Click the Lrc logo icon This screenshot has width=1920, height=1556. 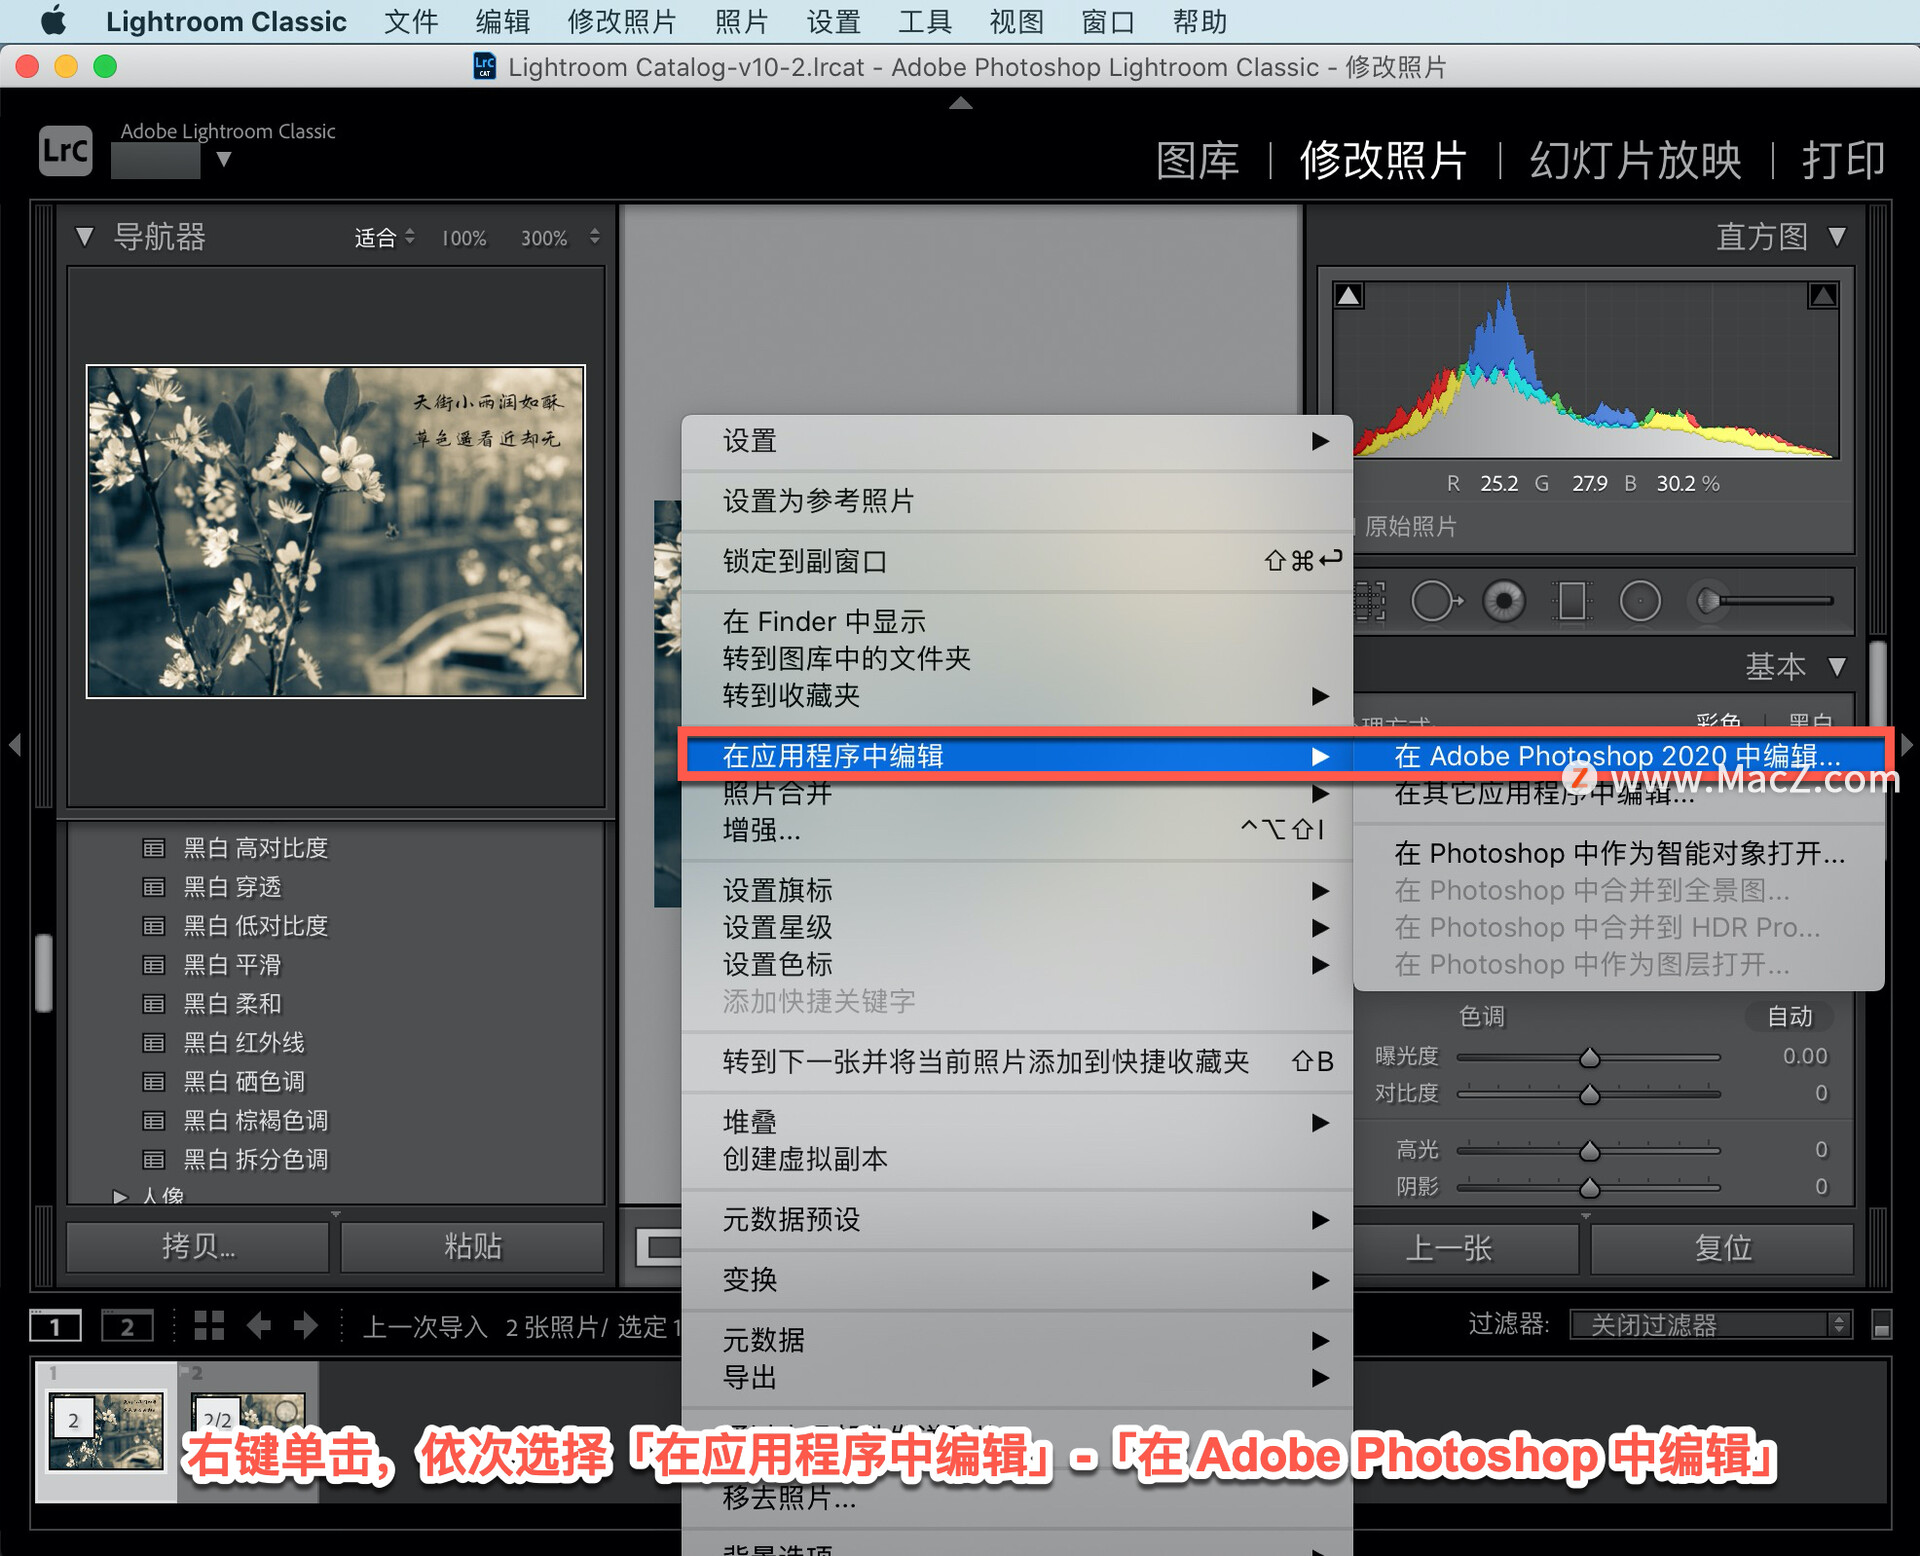[66, 150]
